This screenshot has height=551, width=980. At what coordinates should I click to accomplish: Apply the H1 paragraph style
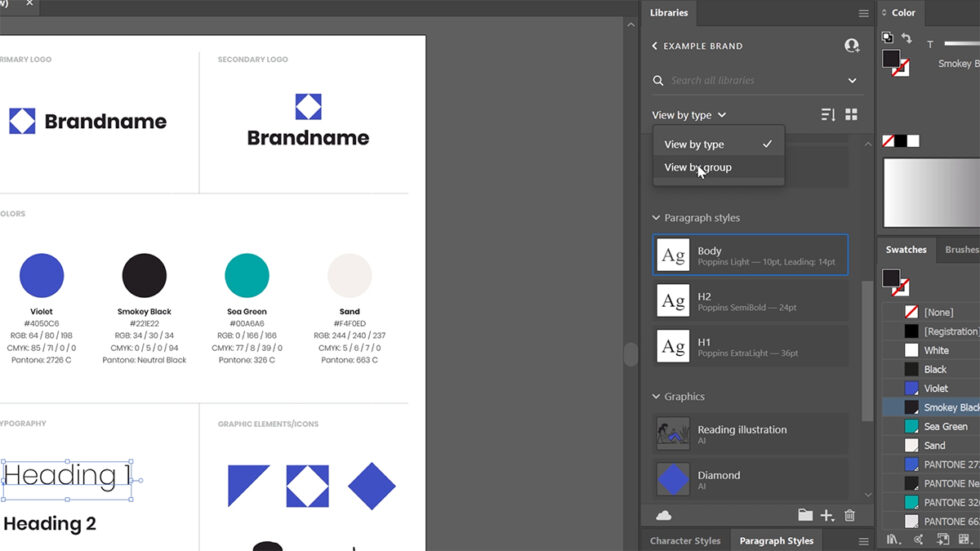pyautogui.click(x=750, y=346)
